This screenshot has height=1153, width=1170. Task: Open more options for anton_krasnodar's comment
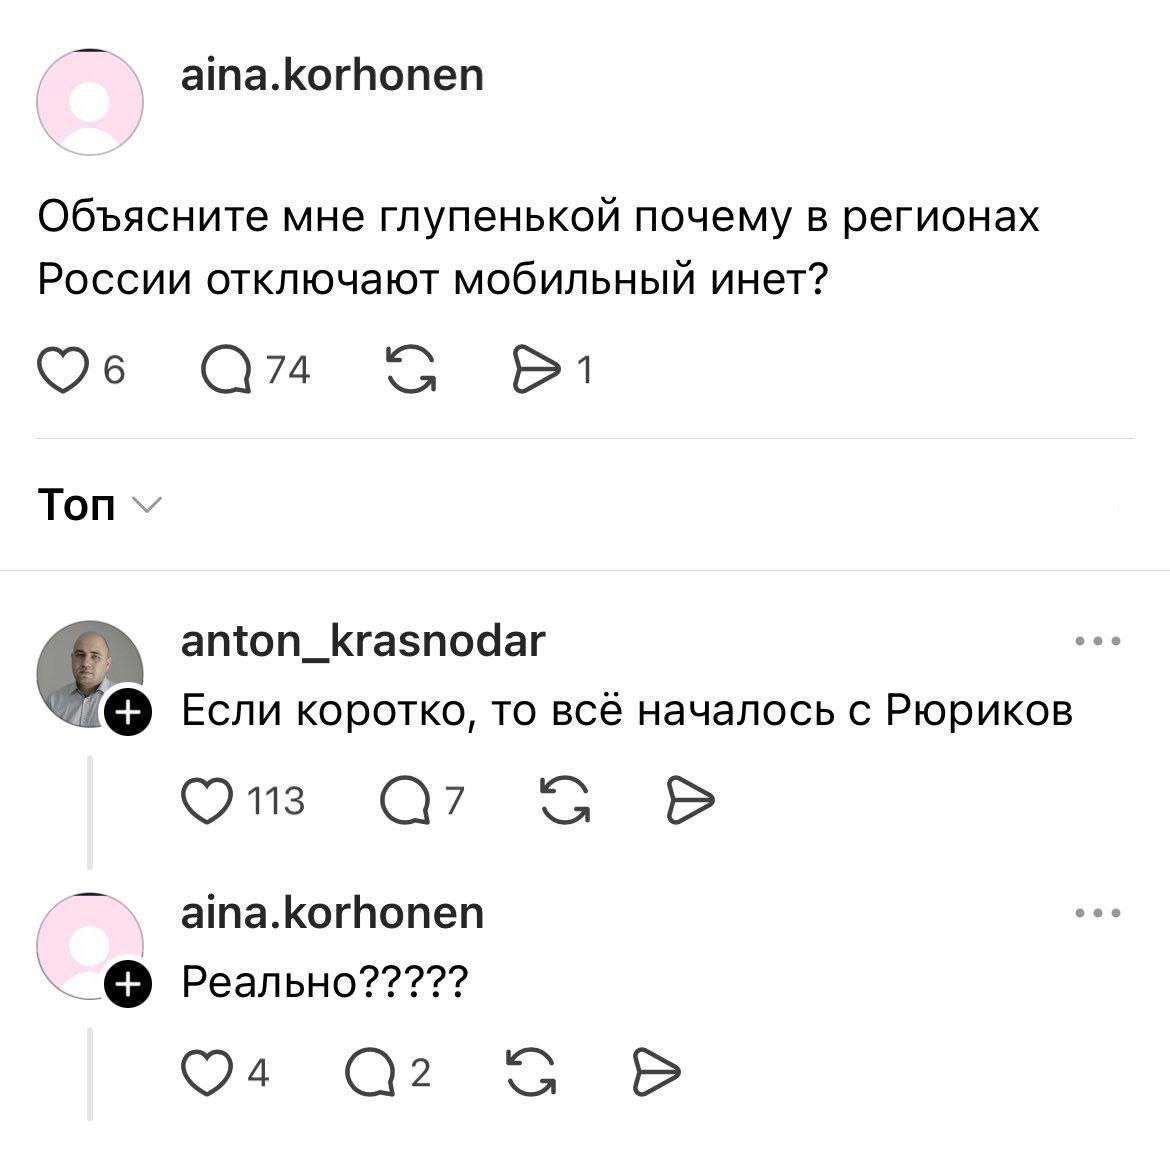click(1098, 641)
